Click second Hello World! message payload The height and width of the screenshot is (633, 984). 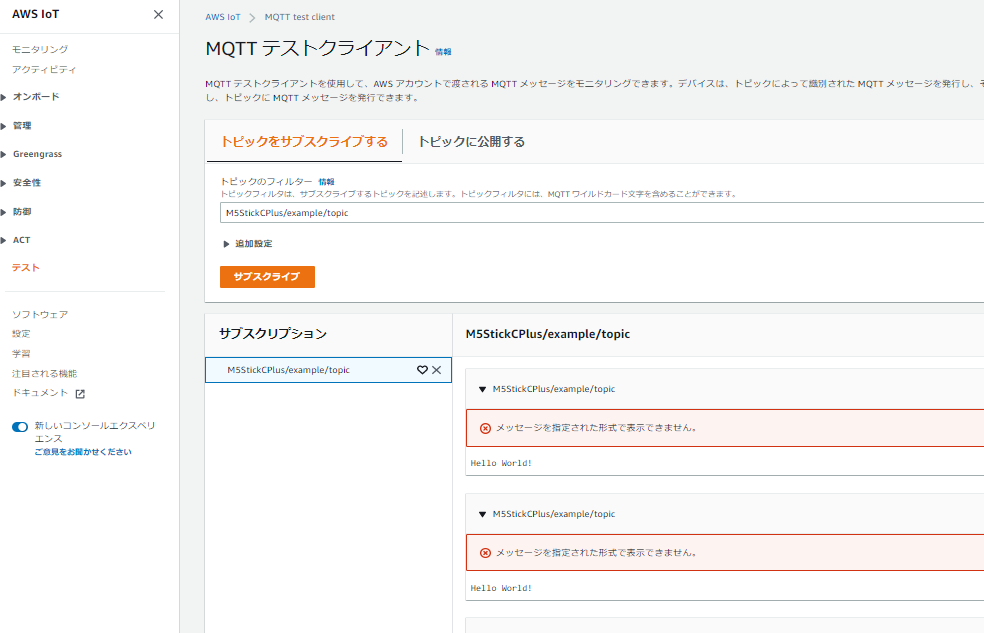click(501, 588)
